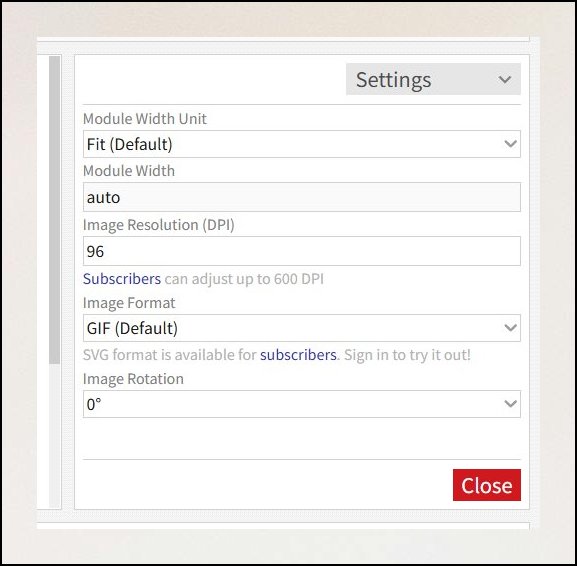Viewport: 577px width, 566px height.
Task: Expand the Image Format dropdown
Action: [x=302, y=328]
